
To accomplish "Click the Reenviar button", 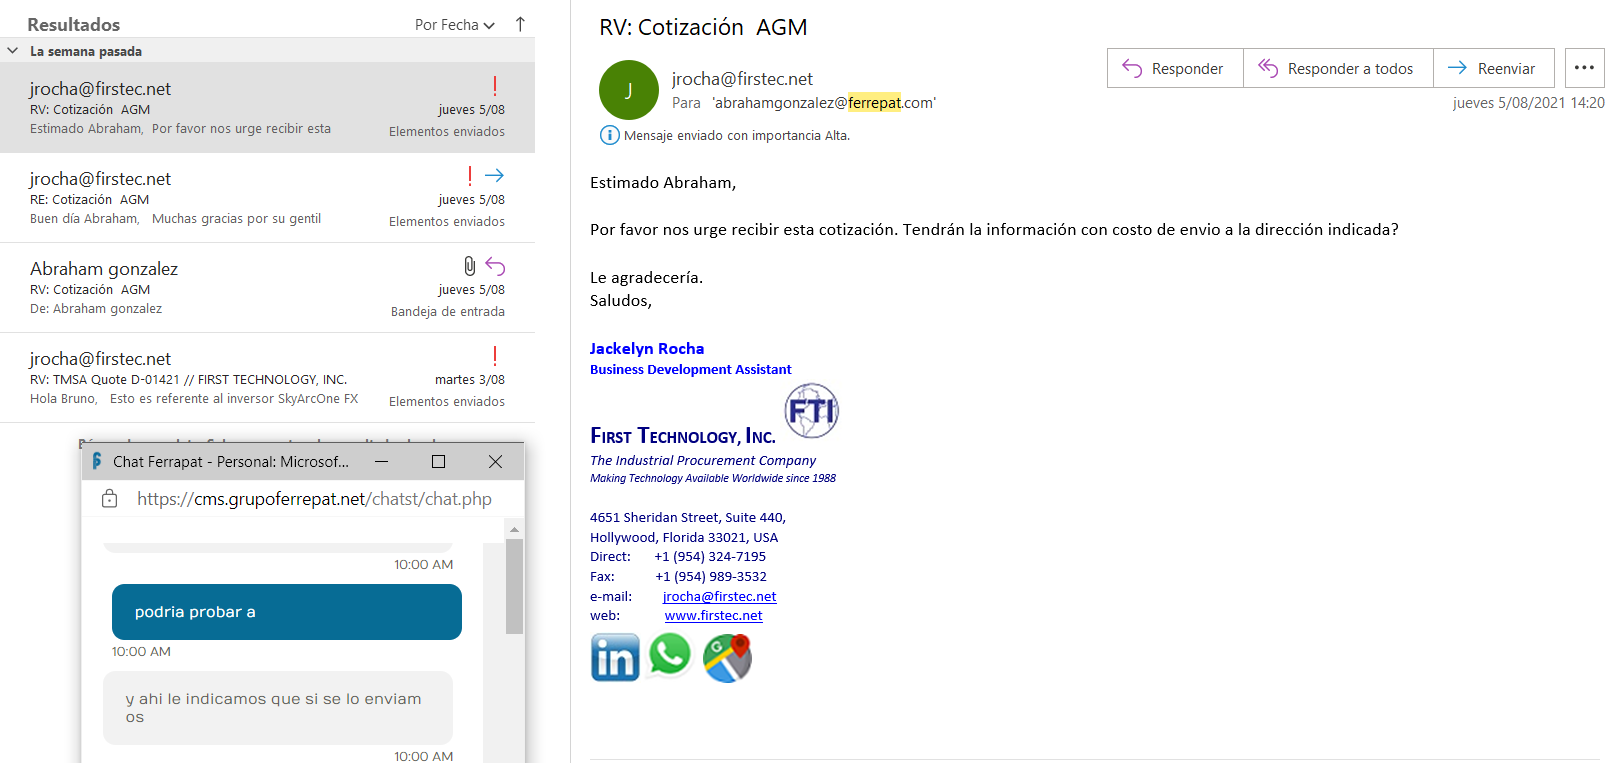I will [x=1494, y=68].
